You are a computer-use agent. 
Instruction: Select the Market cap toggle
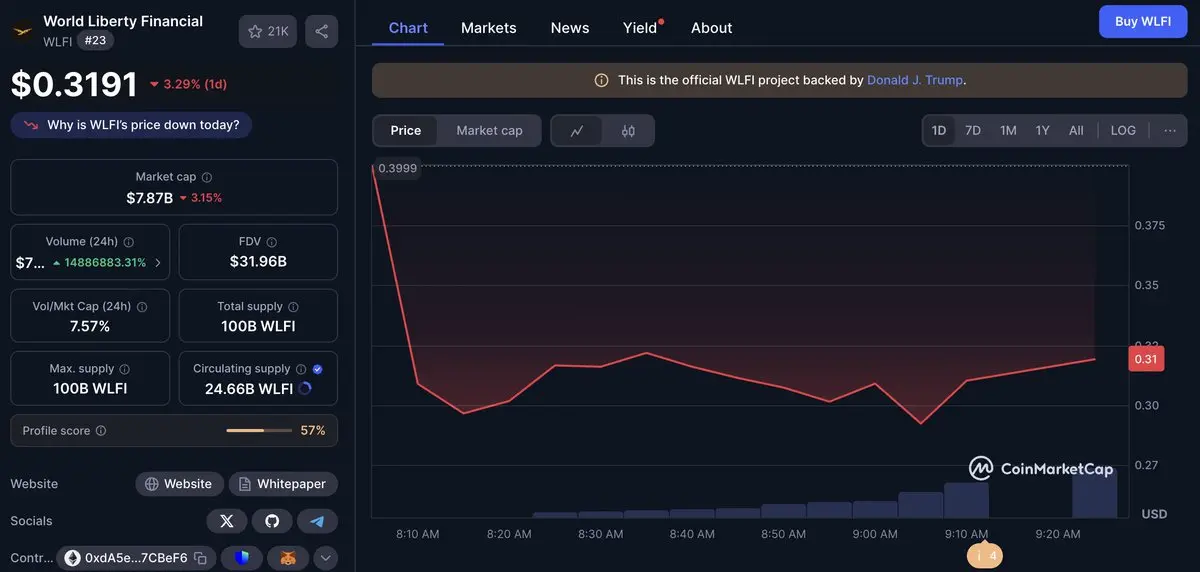489,131
